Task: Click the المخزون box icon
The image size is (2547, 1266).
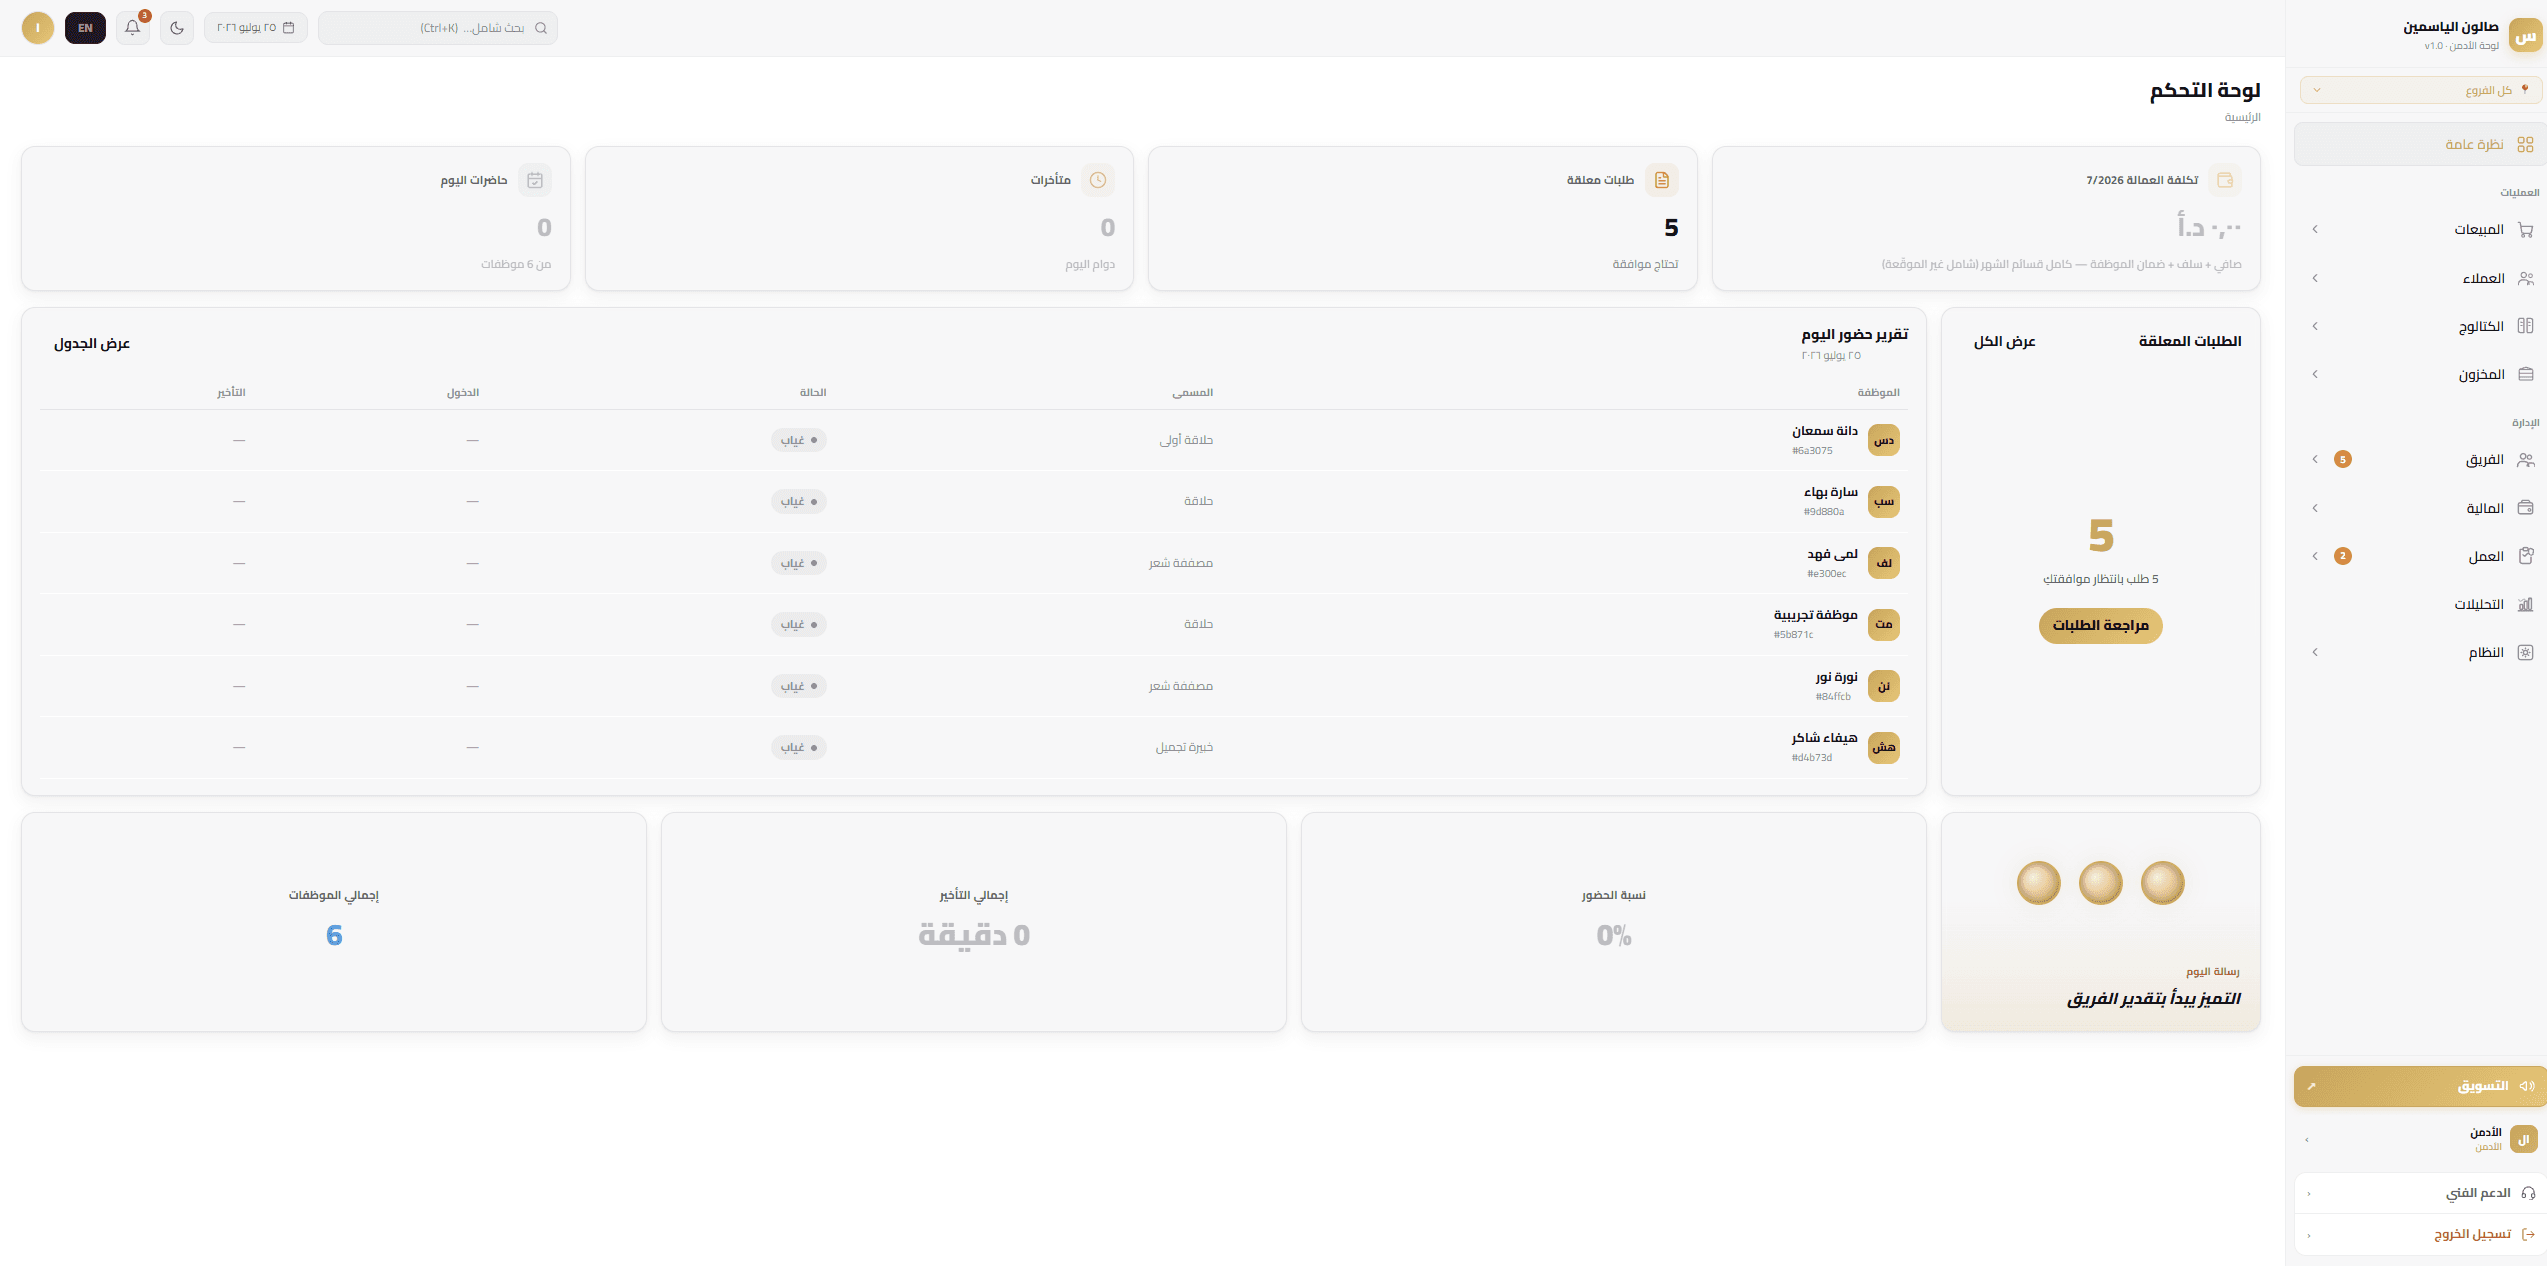Action: click(x=2525, y=374)
